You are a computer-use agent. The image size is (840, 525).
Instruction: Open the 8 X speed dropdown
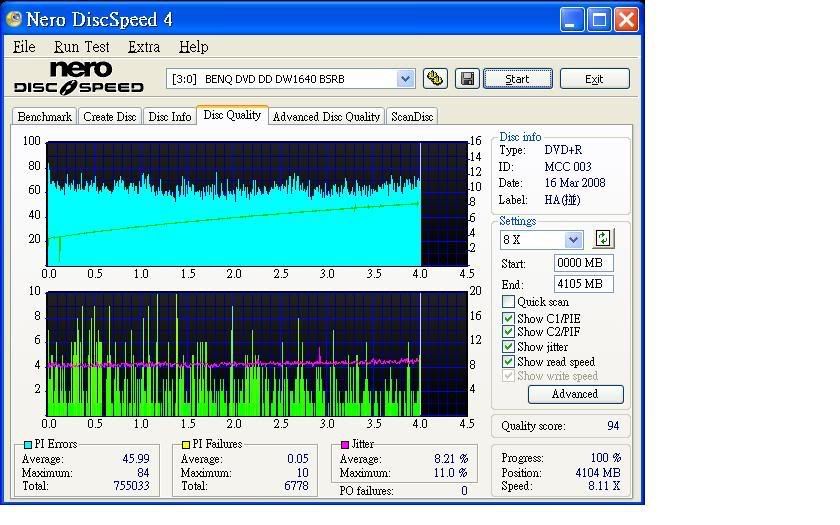tap(573, 239)
